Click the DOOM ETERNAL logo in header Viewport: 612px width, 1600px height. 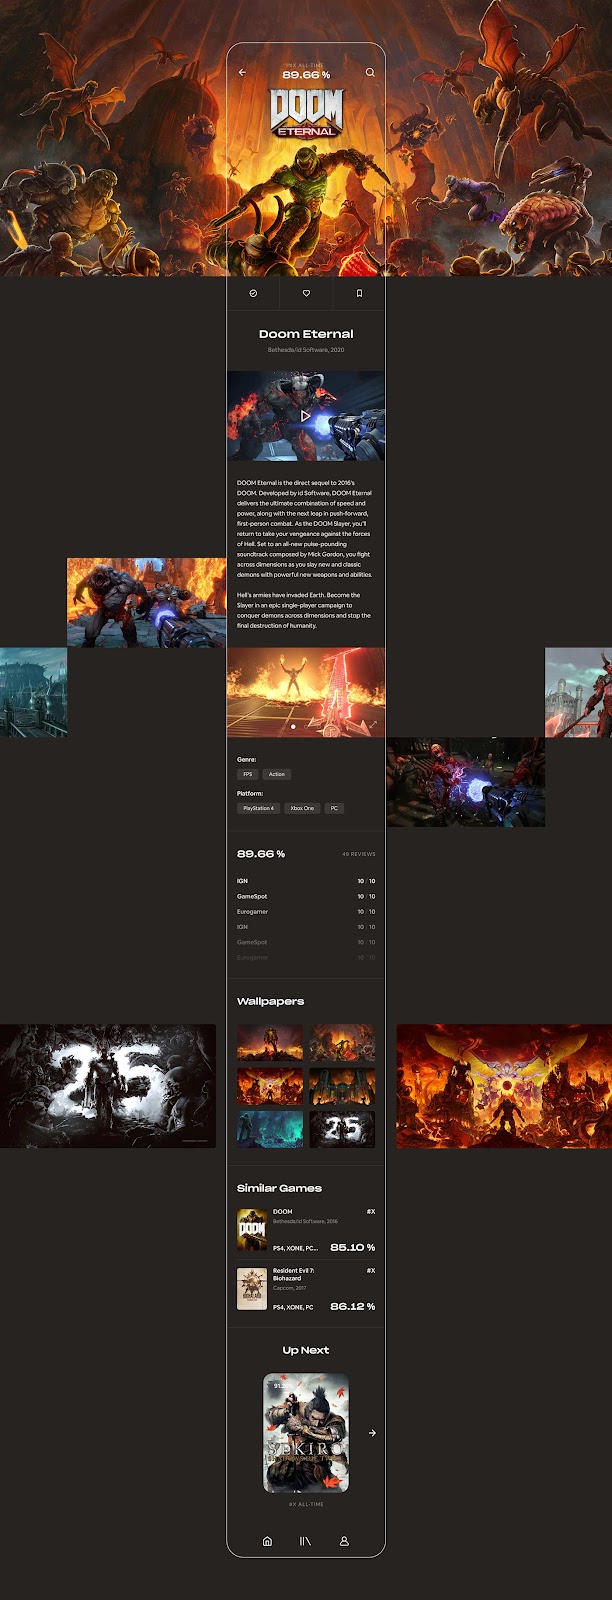pyautogui.click(x=306, y=112)
